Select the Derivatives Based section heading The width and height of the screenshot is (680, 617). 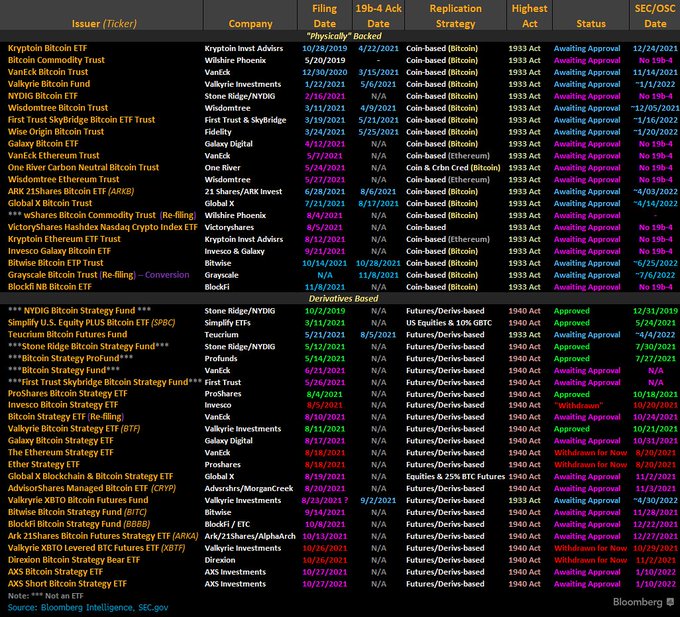(343, 298)
